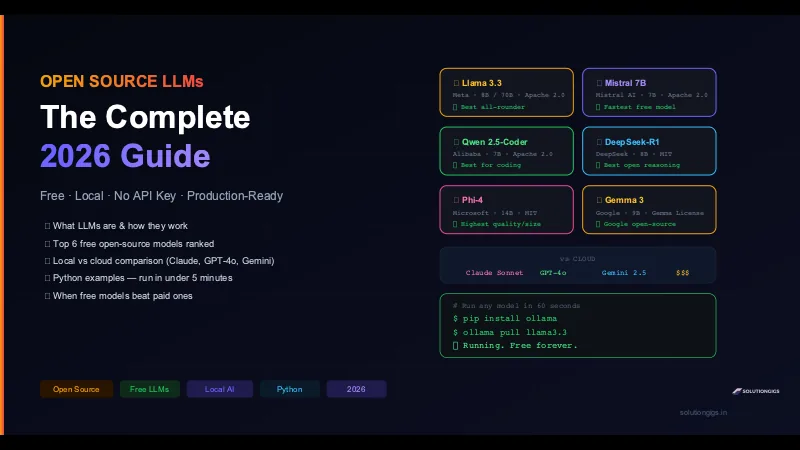Click the Open Source tag

click(x=77, y=389)
